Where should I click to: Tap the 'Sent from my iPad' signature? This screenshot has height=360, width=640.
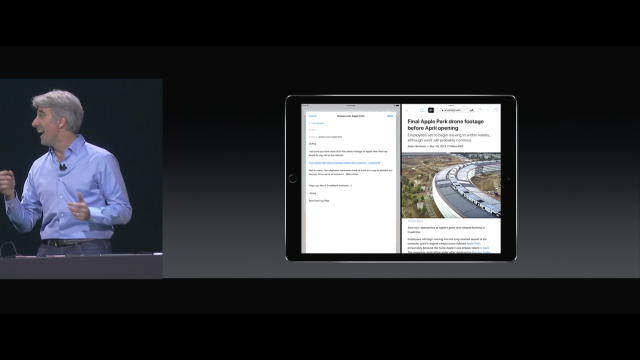pos(319,201)
